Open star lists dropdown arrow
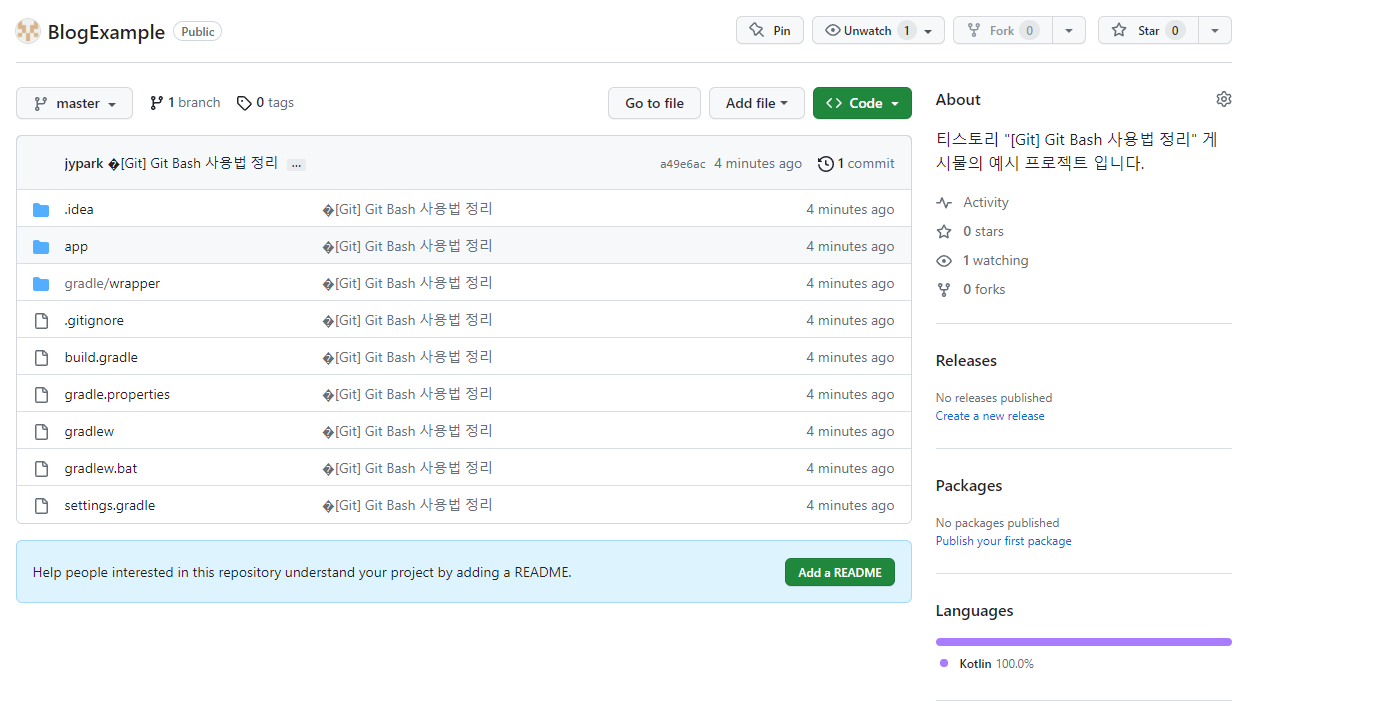Viewport: 1383px width, 704px height. tap(1215, 31)
